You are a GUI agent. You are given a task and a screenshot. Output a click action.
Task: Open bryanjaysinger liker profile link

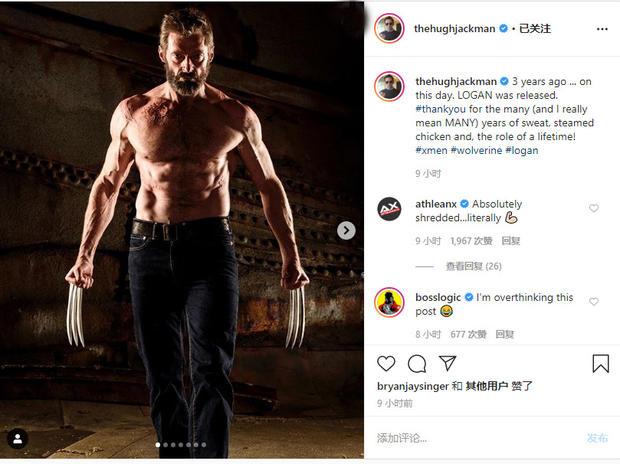point(413,386)
